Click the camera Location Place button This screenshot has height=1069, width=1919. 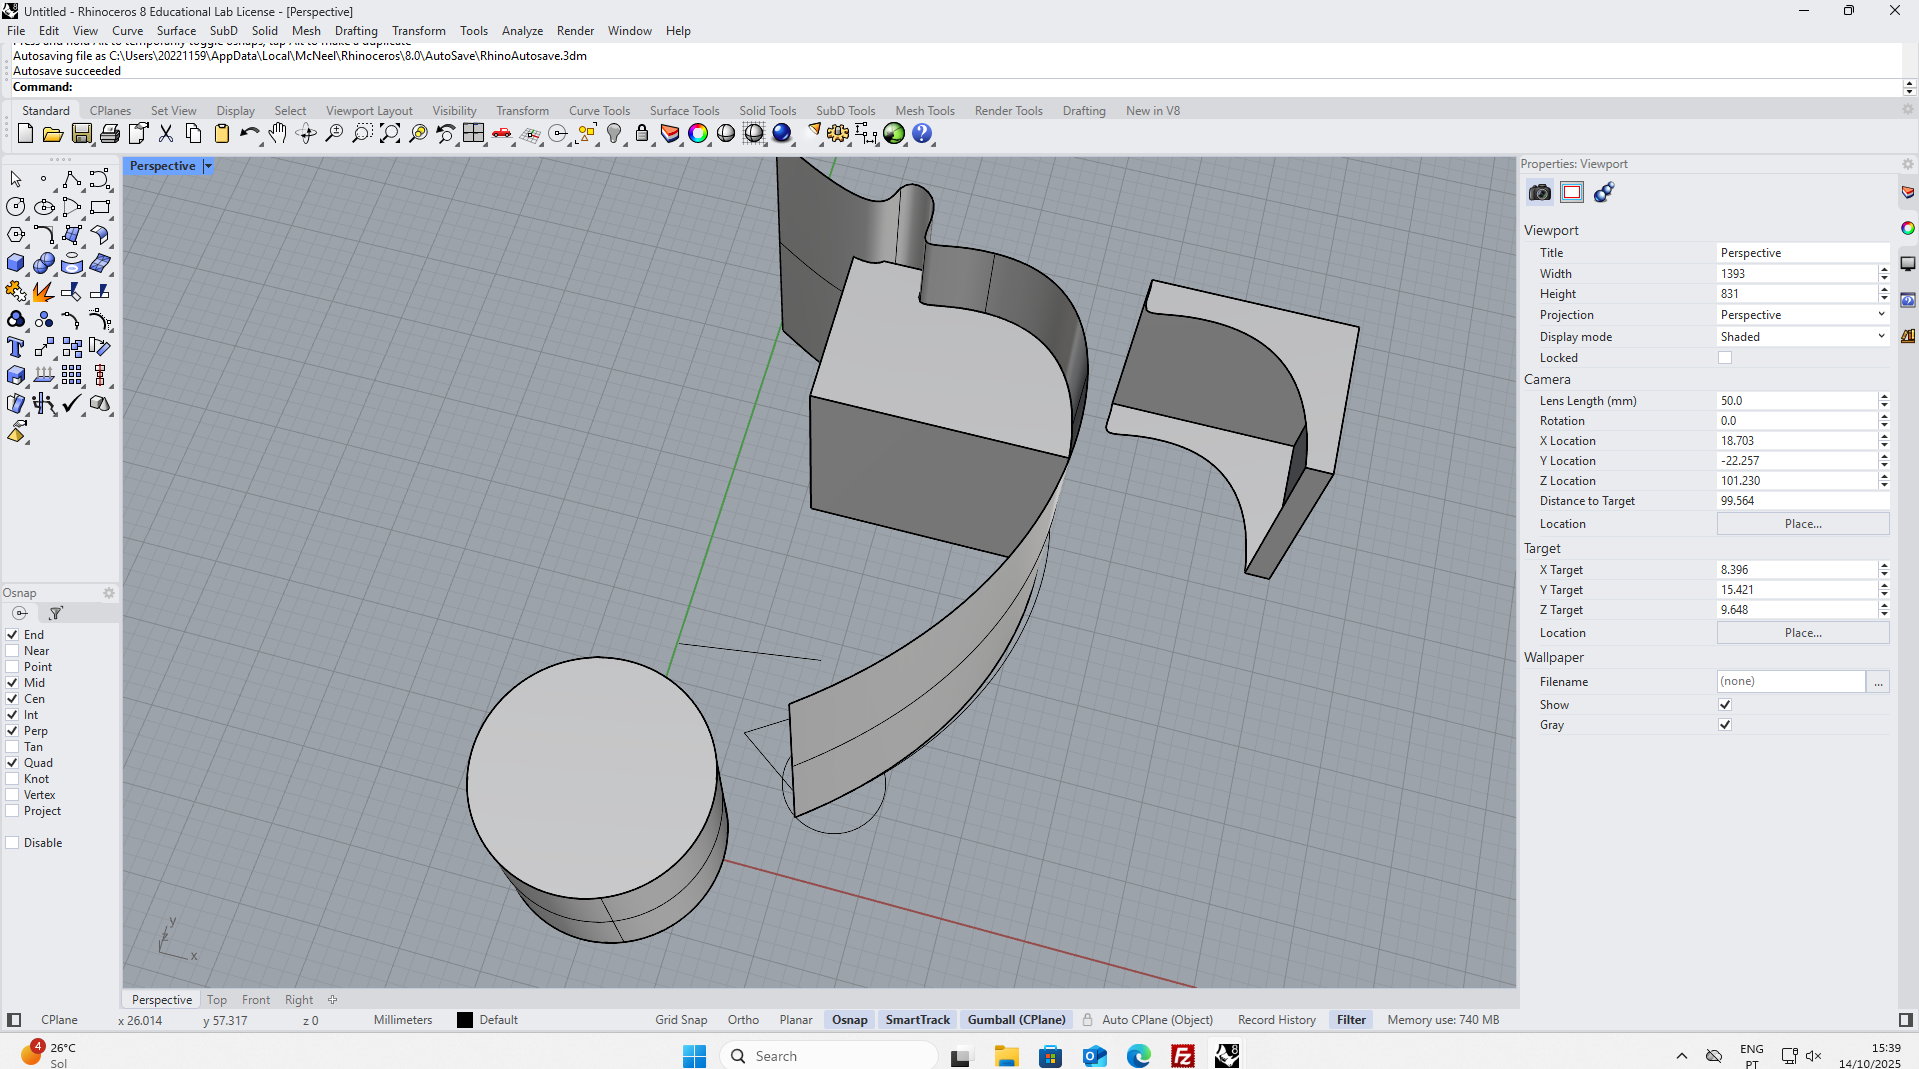(x=1802, y=524)
